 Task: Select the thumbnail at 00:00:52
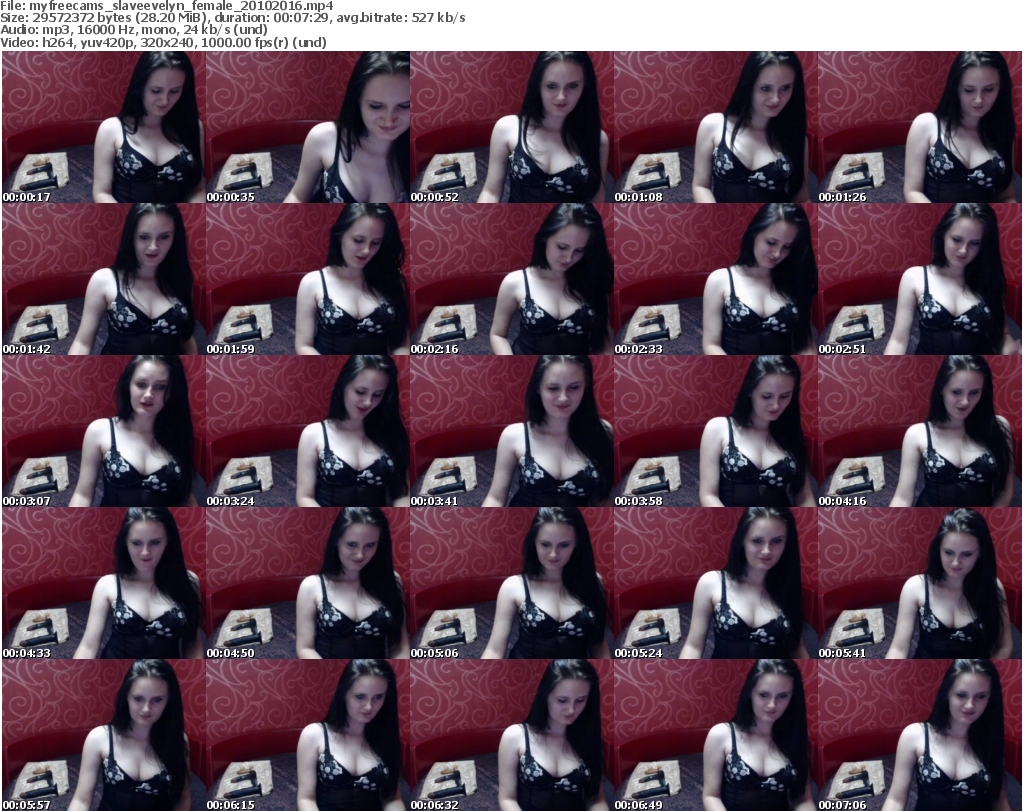pos(511,127)
